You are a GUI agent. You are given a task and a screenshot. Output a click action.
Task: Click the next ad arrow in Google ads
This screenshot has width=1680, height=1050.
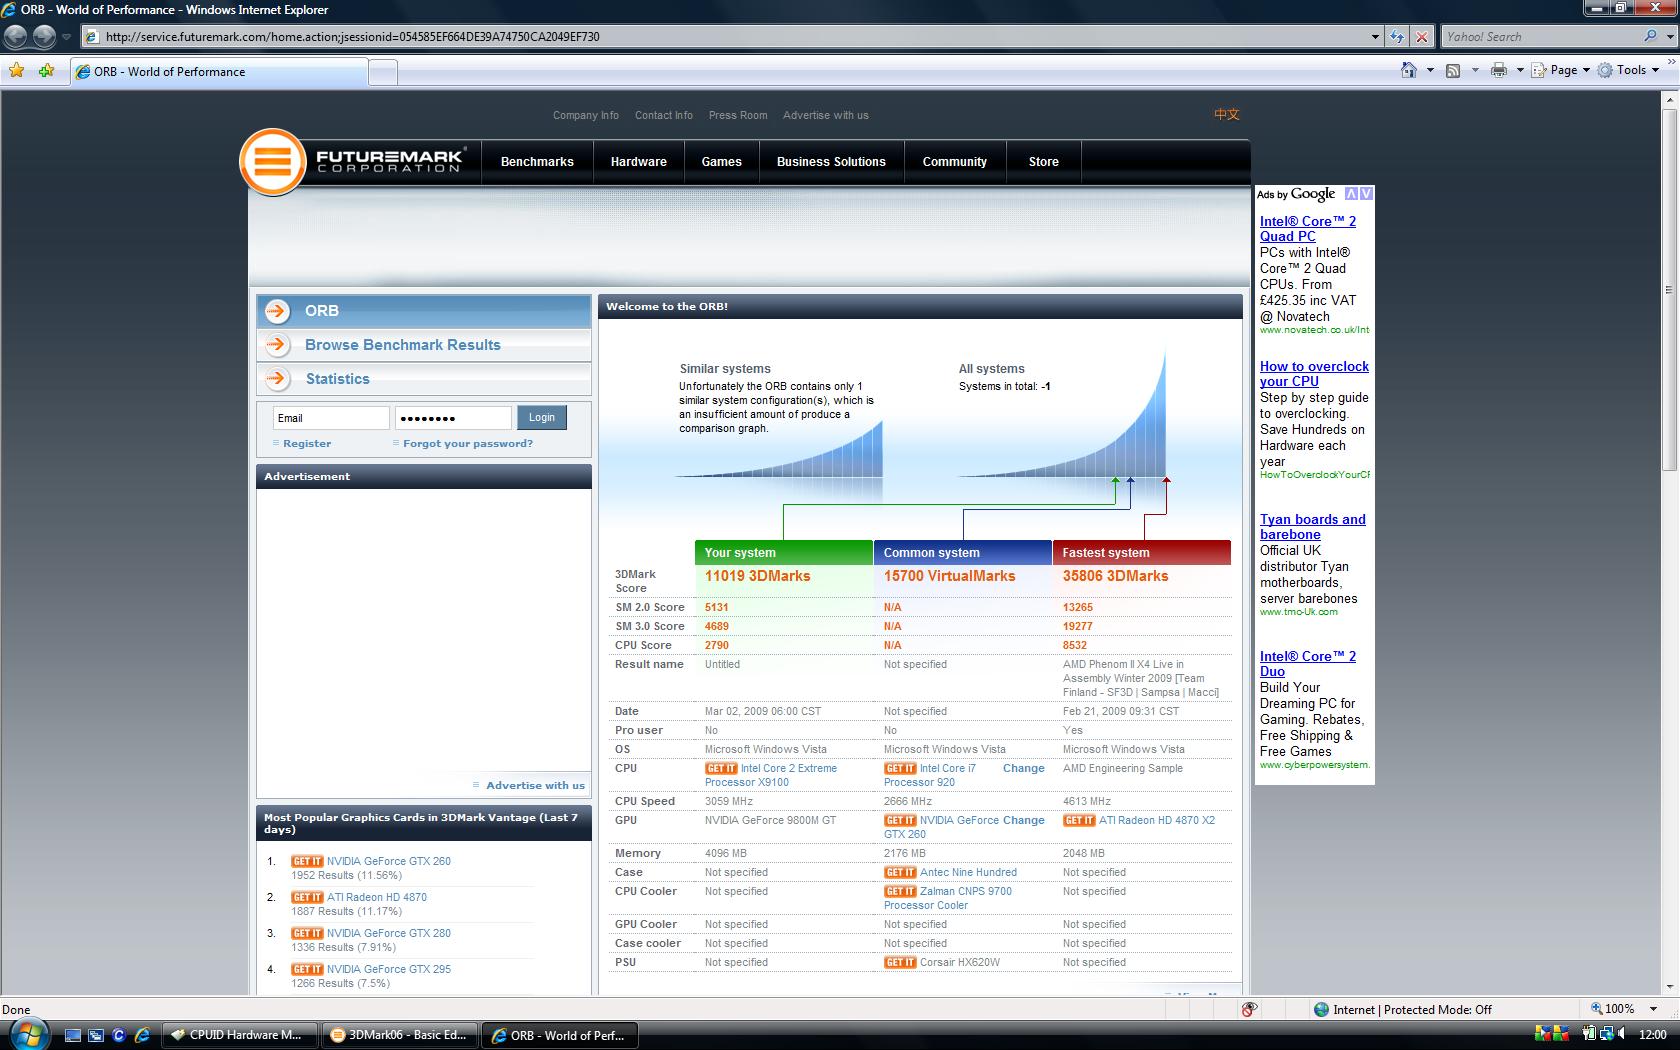[1367, 194]
